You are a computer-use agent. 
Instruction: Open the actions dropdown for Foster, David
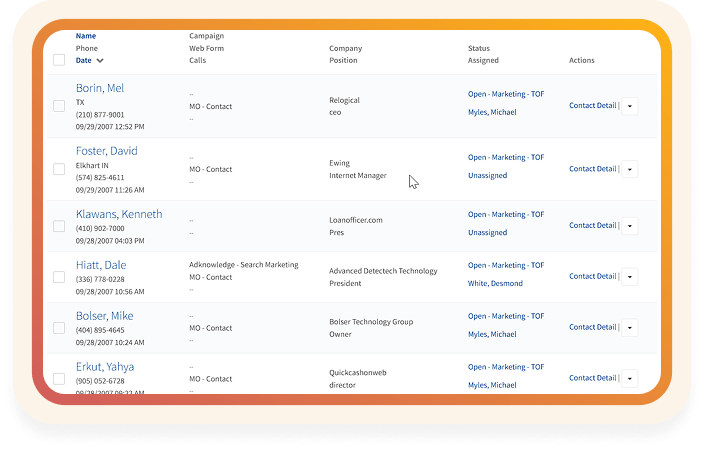tap(629, 169)
